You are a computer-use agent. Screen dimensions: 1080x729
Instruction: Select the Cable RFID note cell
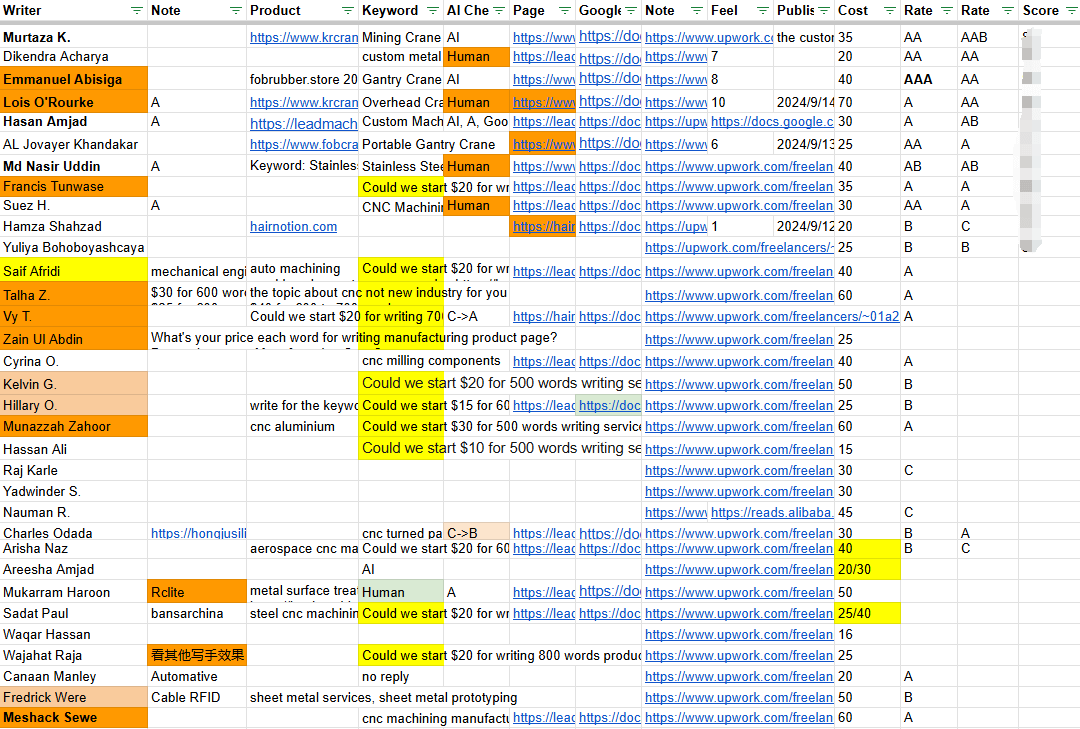198,697
